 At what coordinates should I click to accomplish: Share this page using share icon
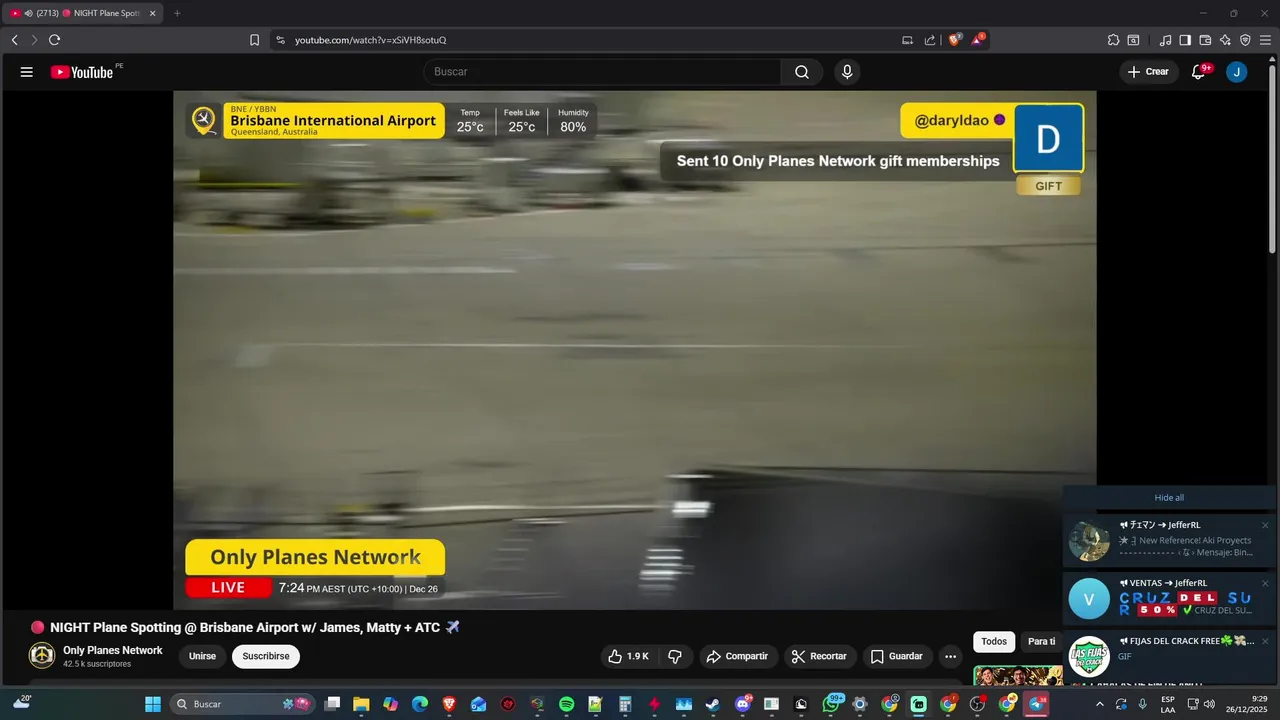(930, 40)
